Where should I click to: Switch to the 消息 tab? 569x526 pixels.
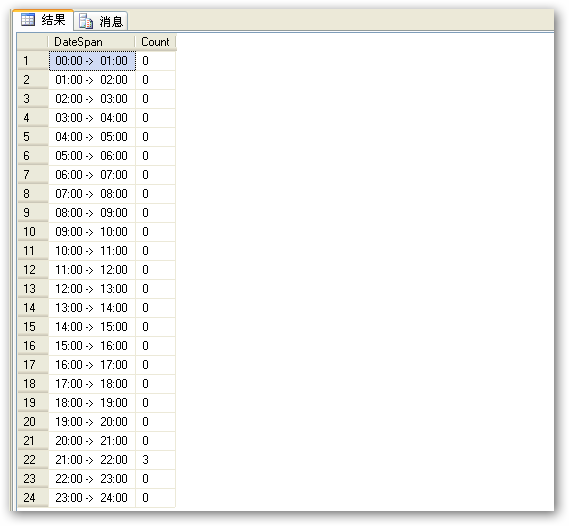pos(101,21)
